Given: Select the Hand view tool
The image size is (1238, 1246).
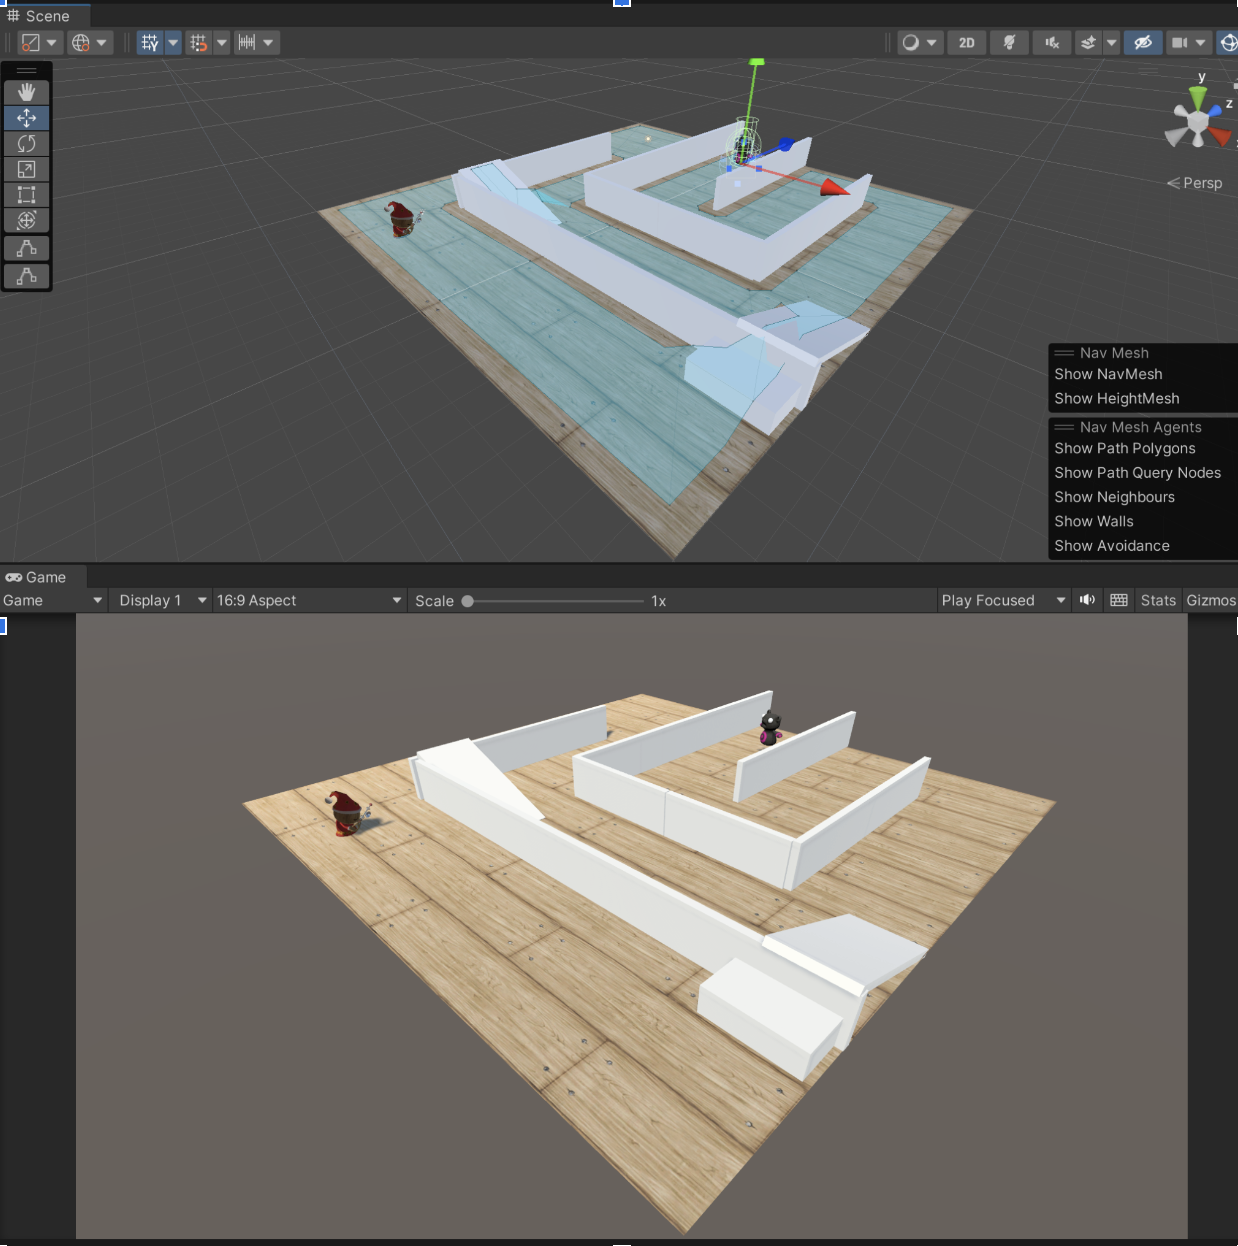Looking at the screenshot, I should point(27,92).
